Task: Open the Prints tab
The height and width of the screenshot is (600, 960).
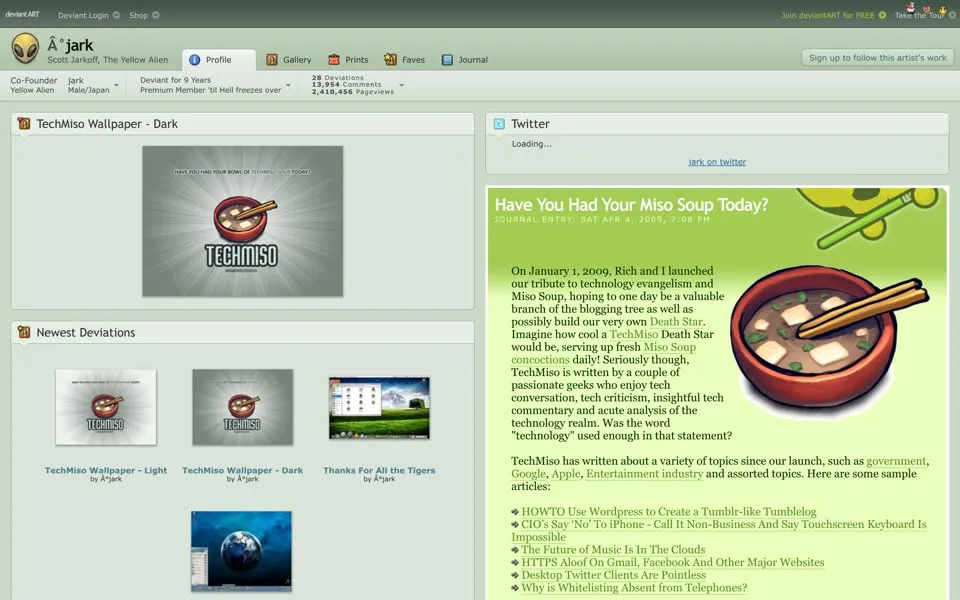Action: coord(348,59)
